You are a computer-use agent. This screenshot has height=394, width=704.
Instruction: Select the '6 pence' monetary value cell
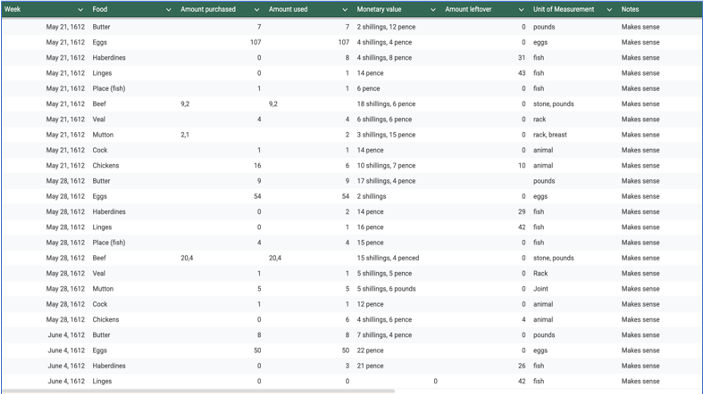[x=368, y=88]
